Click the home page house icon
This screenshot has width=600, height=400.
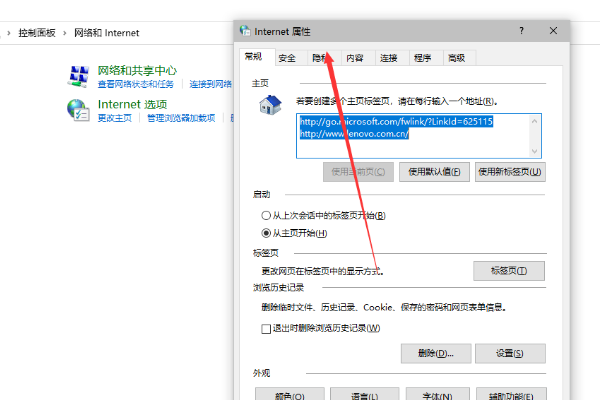(x=271, y=105)
